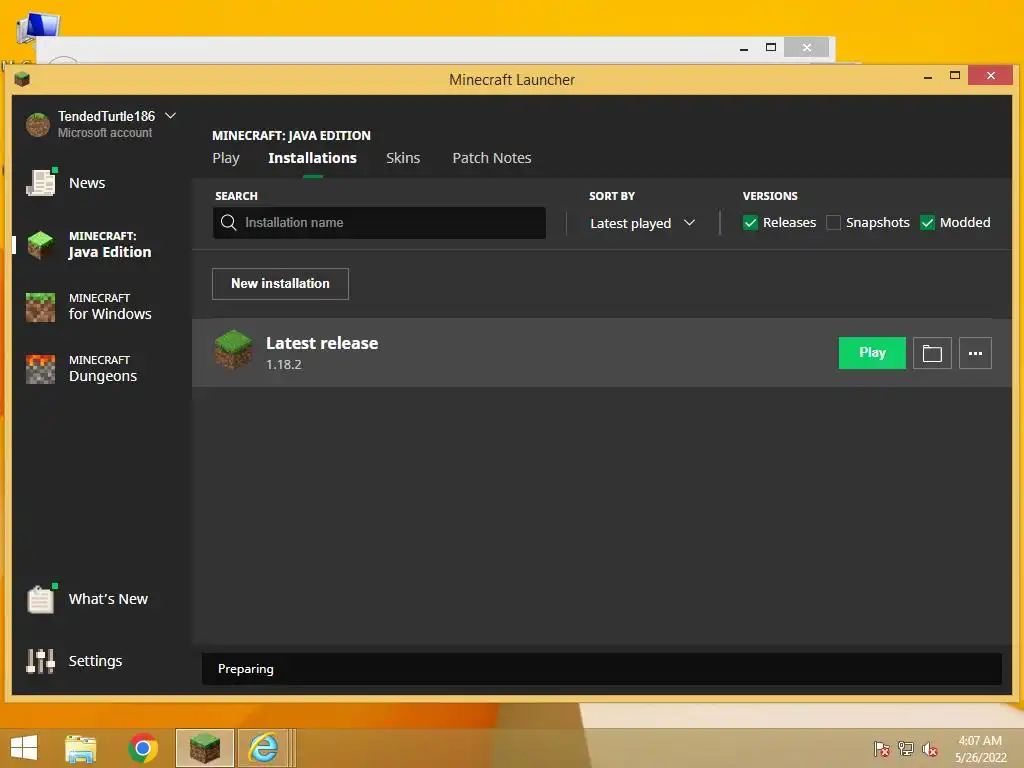
Task: Click network status tray icon
Action: click(906, 749)
